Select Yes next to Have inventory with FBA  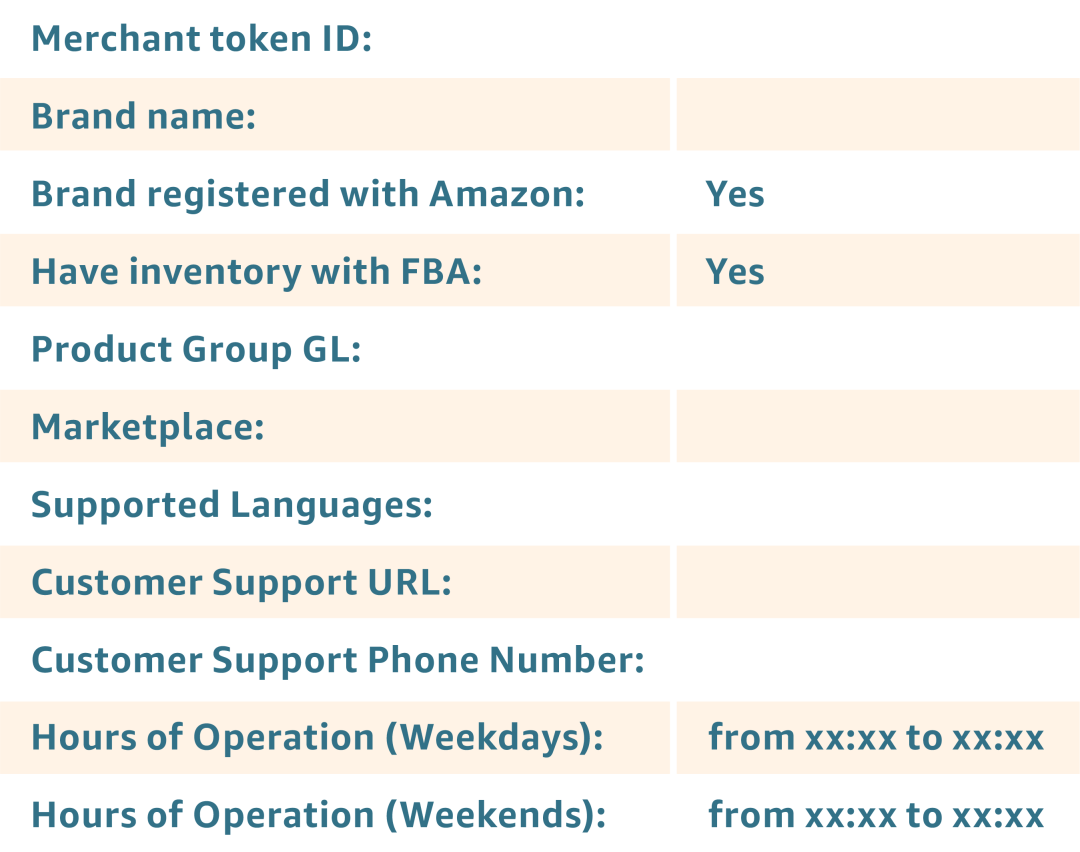735,271
